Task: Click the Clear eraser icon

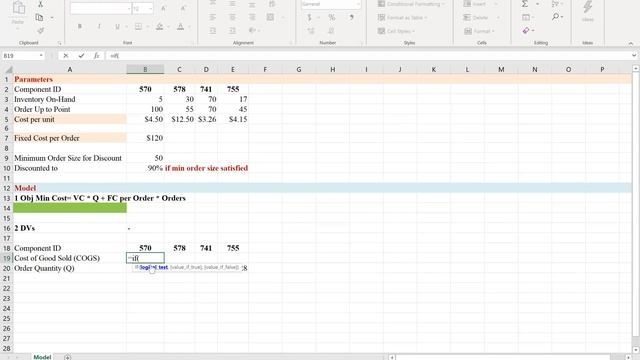Action: tap(526, 31)
